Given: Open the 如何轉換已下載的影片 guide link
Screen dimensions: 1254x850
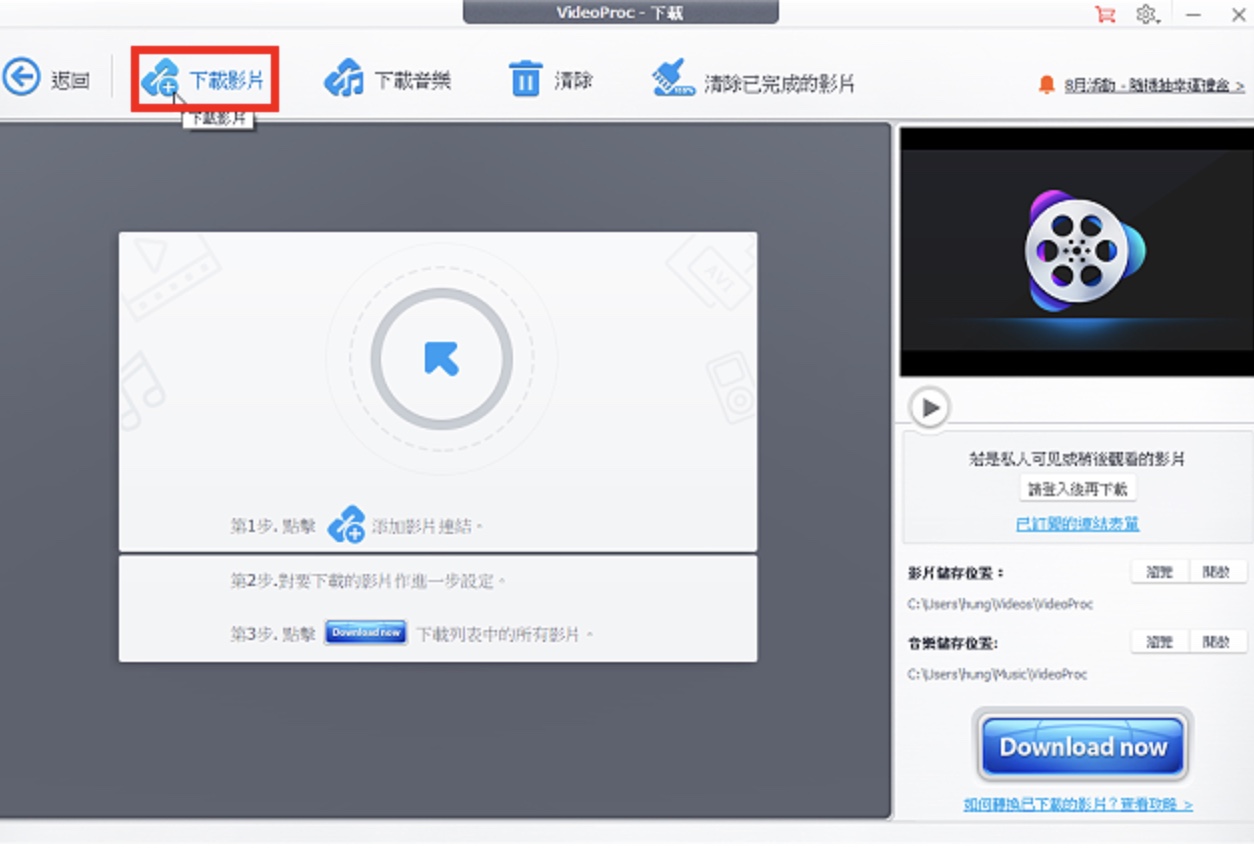Looking at the screenshot, I should tap(1078, 804).
